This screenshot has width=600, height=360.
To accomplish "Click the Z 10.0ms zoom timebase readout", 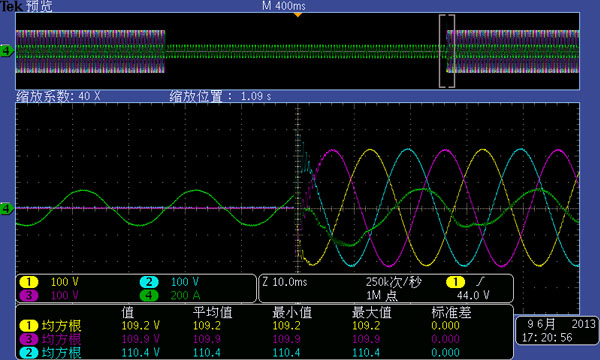I will point(285,282).
